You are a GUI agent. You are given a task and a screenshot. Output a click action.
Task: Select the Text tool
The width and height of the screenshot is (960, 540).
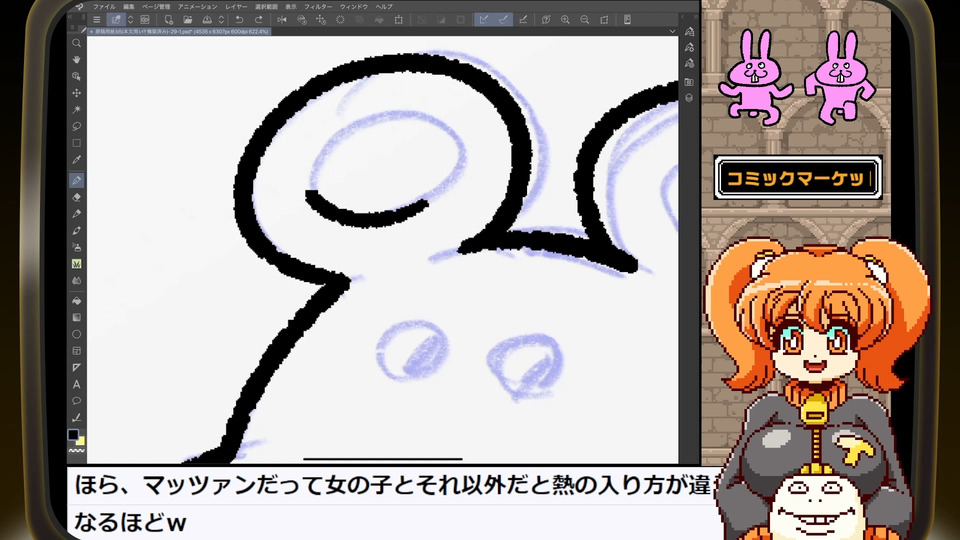click(x=77, y=384)
